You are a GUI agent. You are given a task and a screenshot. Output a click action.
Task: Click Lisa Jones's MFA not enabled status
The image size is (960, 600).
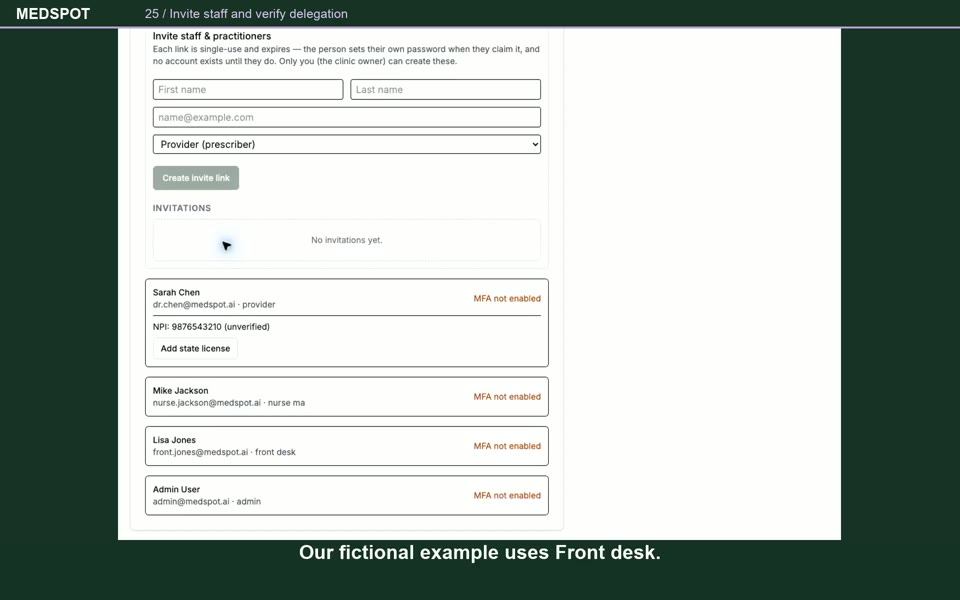507,446
